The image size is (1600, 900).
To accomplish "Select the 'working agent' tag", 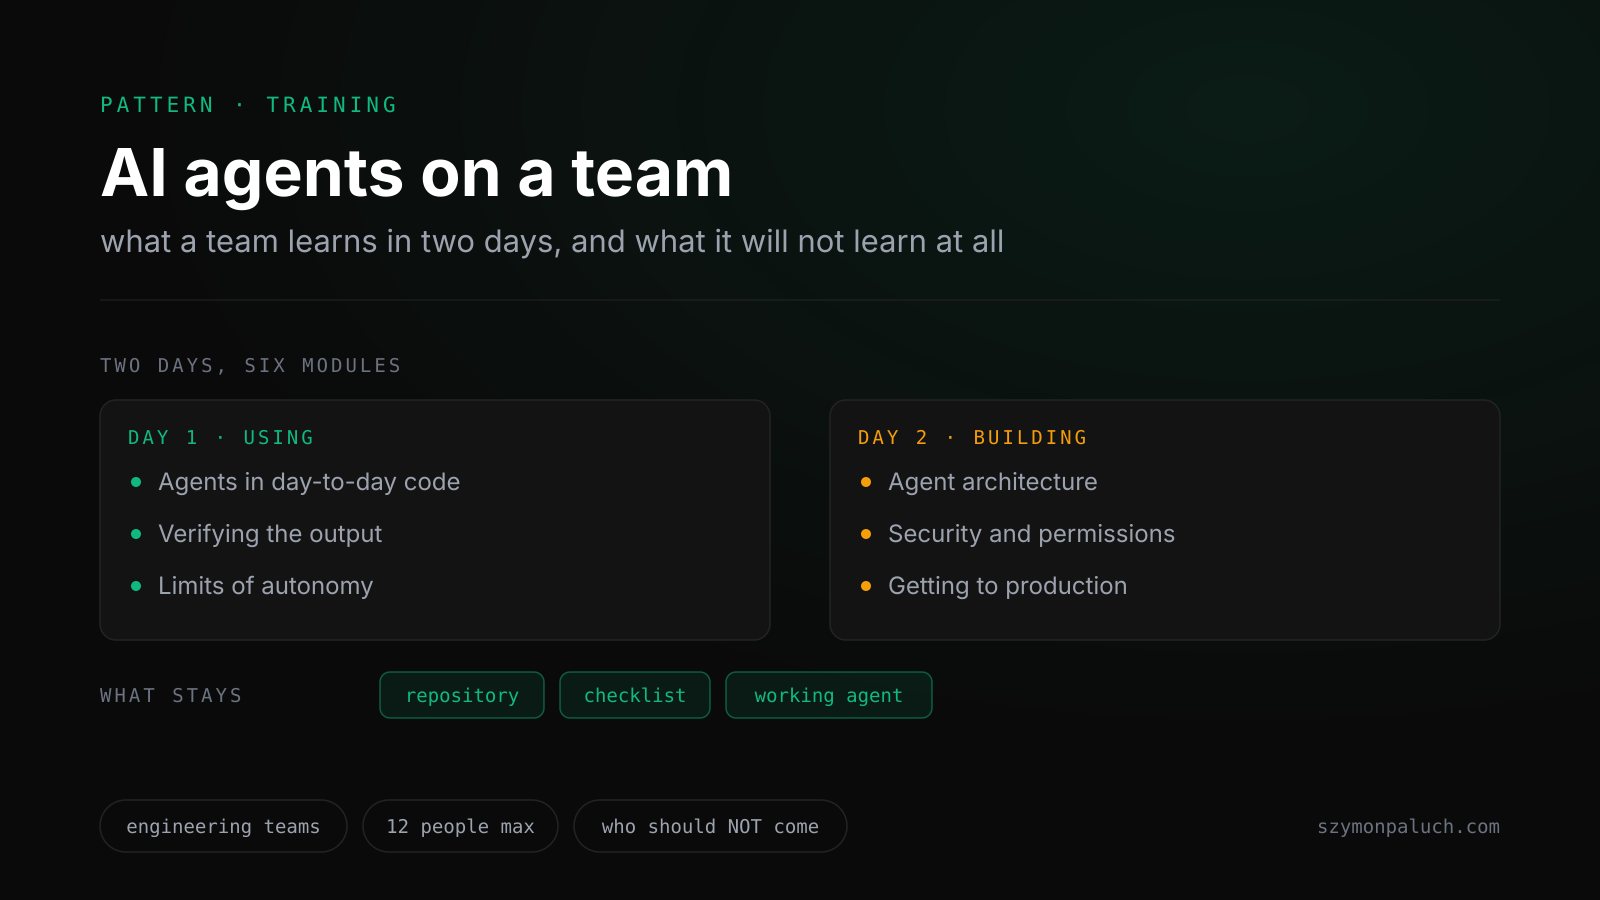I will (829, 695).
